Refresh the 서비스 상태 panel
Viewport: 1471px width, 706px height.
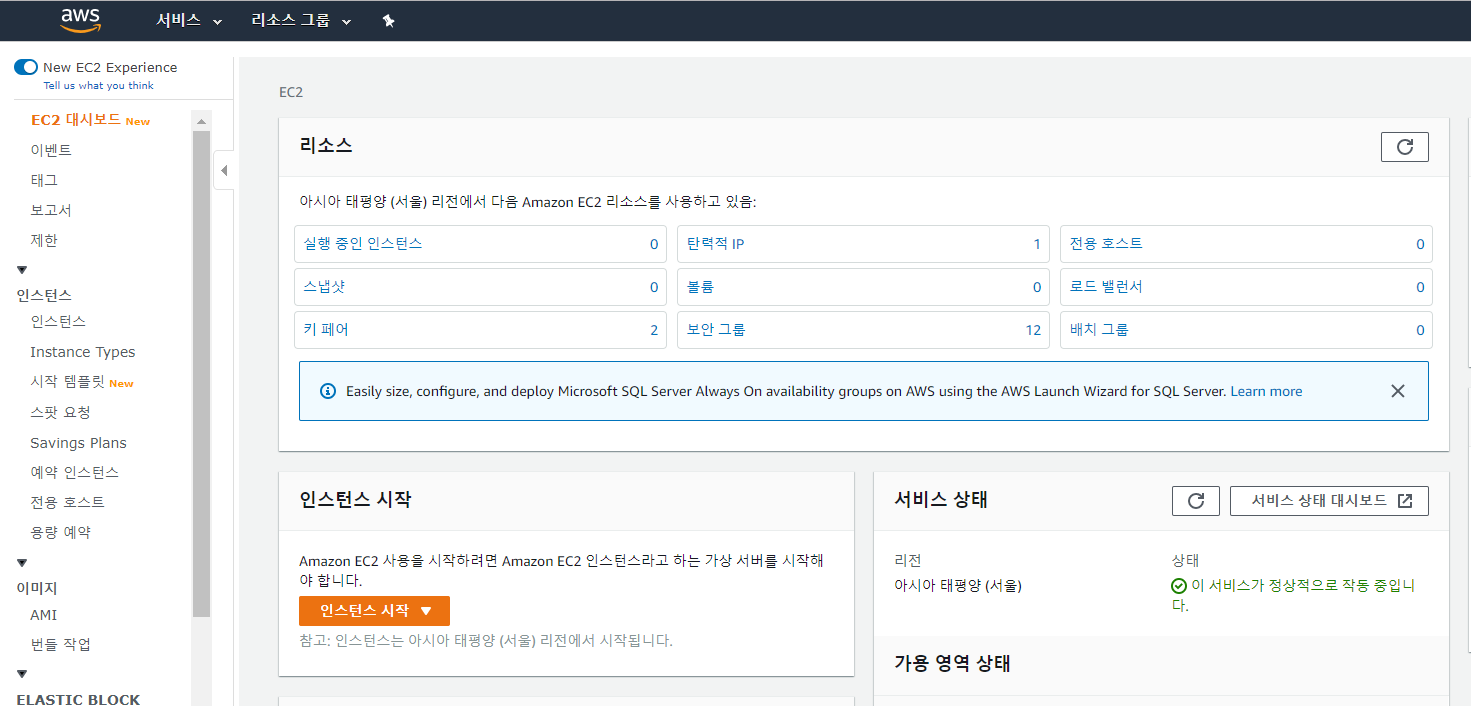[x=1195, y=501]
